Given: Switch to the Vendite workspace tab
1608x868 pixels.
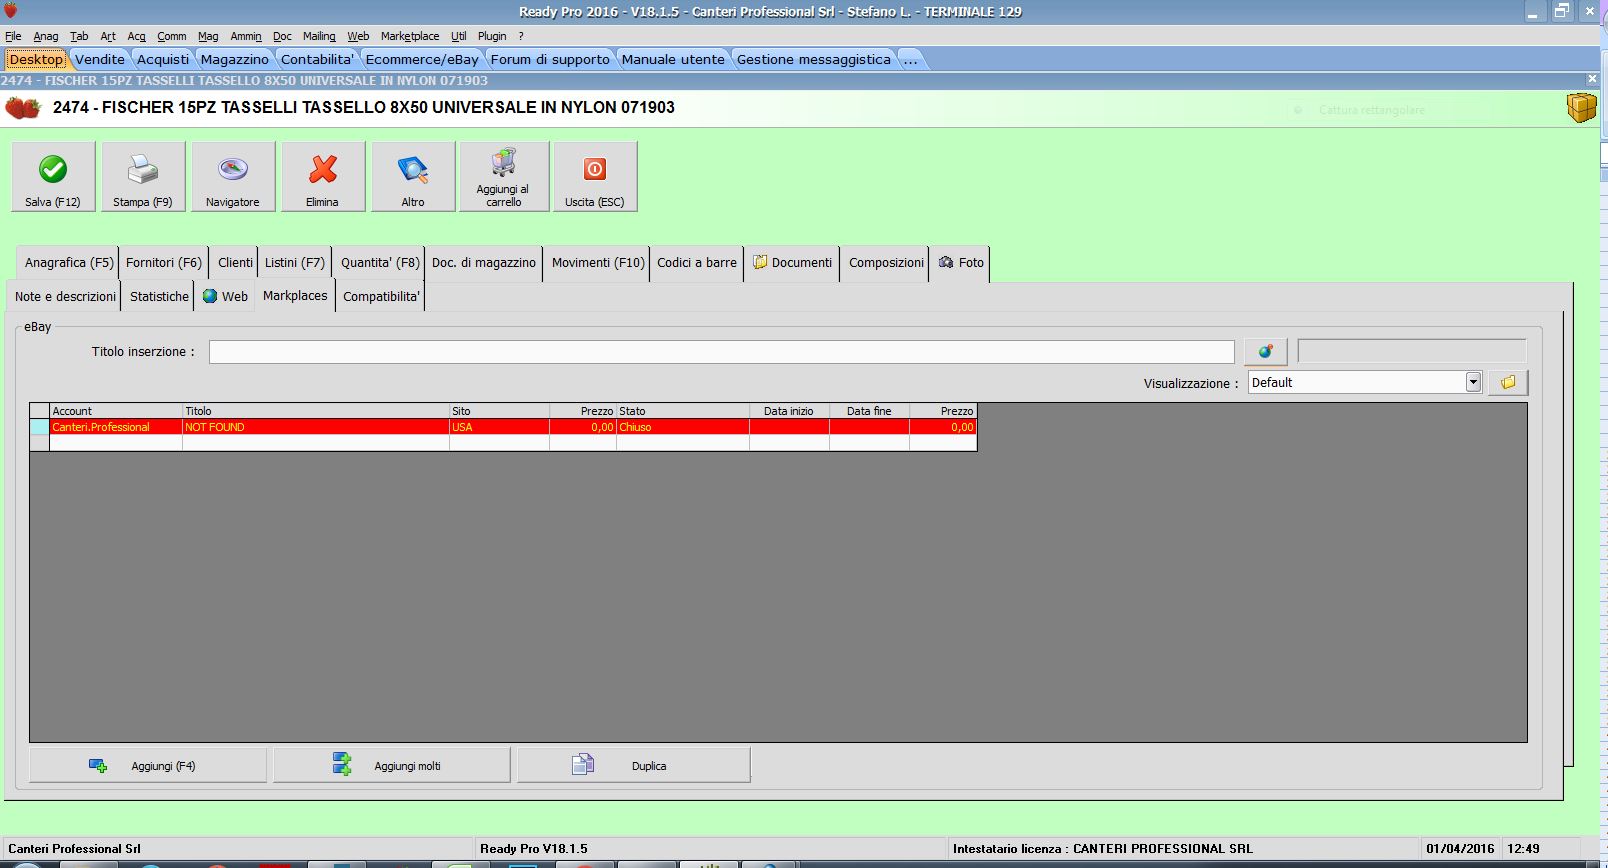Looking at the screenshot, I should click(100, 59).
